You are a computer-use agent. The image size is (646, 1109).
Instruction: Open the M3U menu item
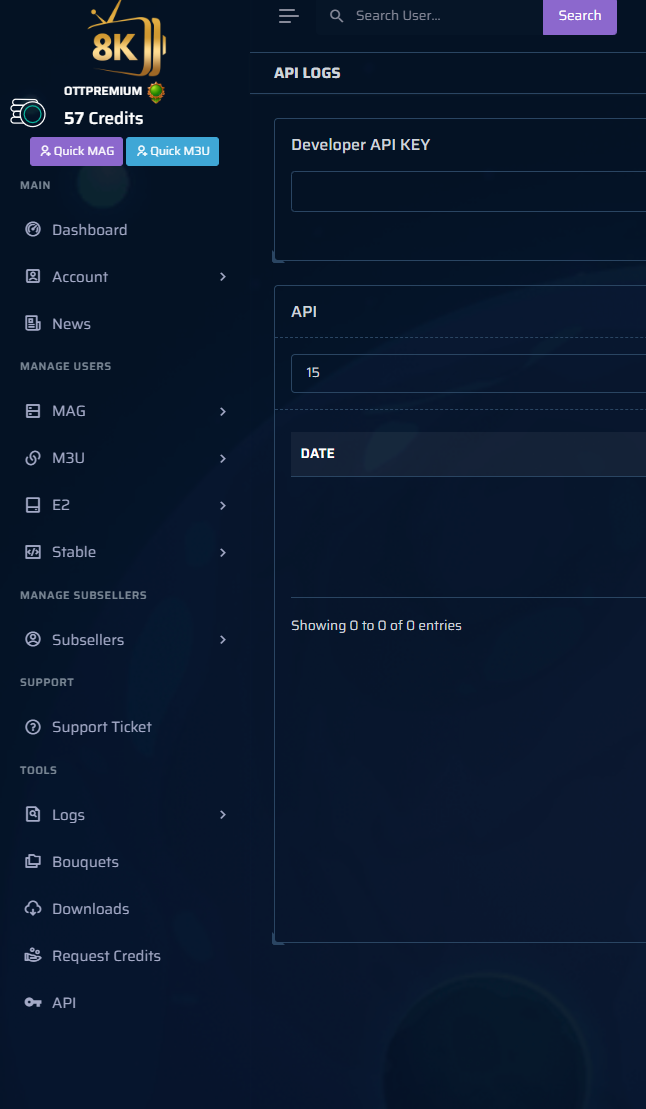(x=69, y=458)
